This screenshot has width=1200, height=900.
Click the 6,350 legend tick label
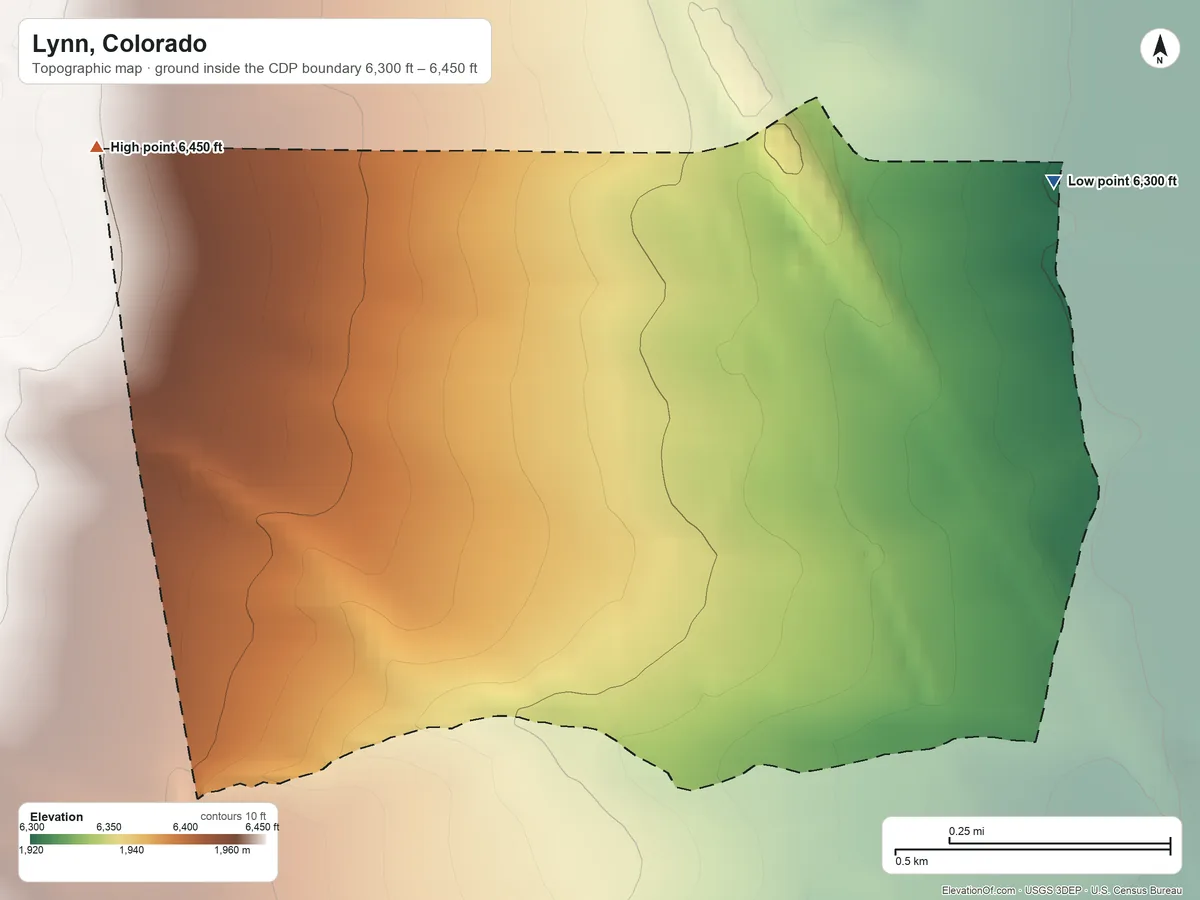coord(108,828)
